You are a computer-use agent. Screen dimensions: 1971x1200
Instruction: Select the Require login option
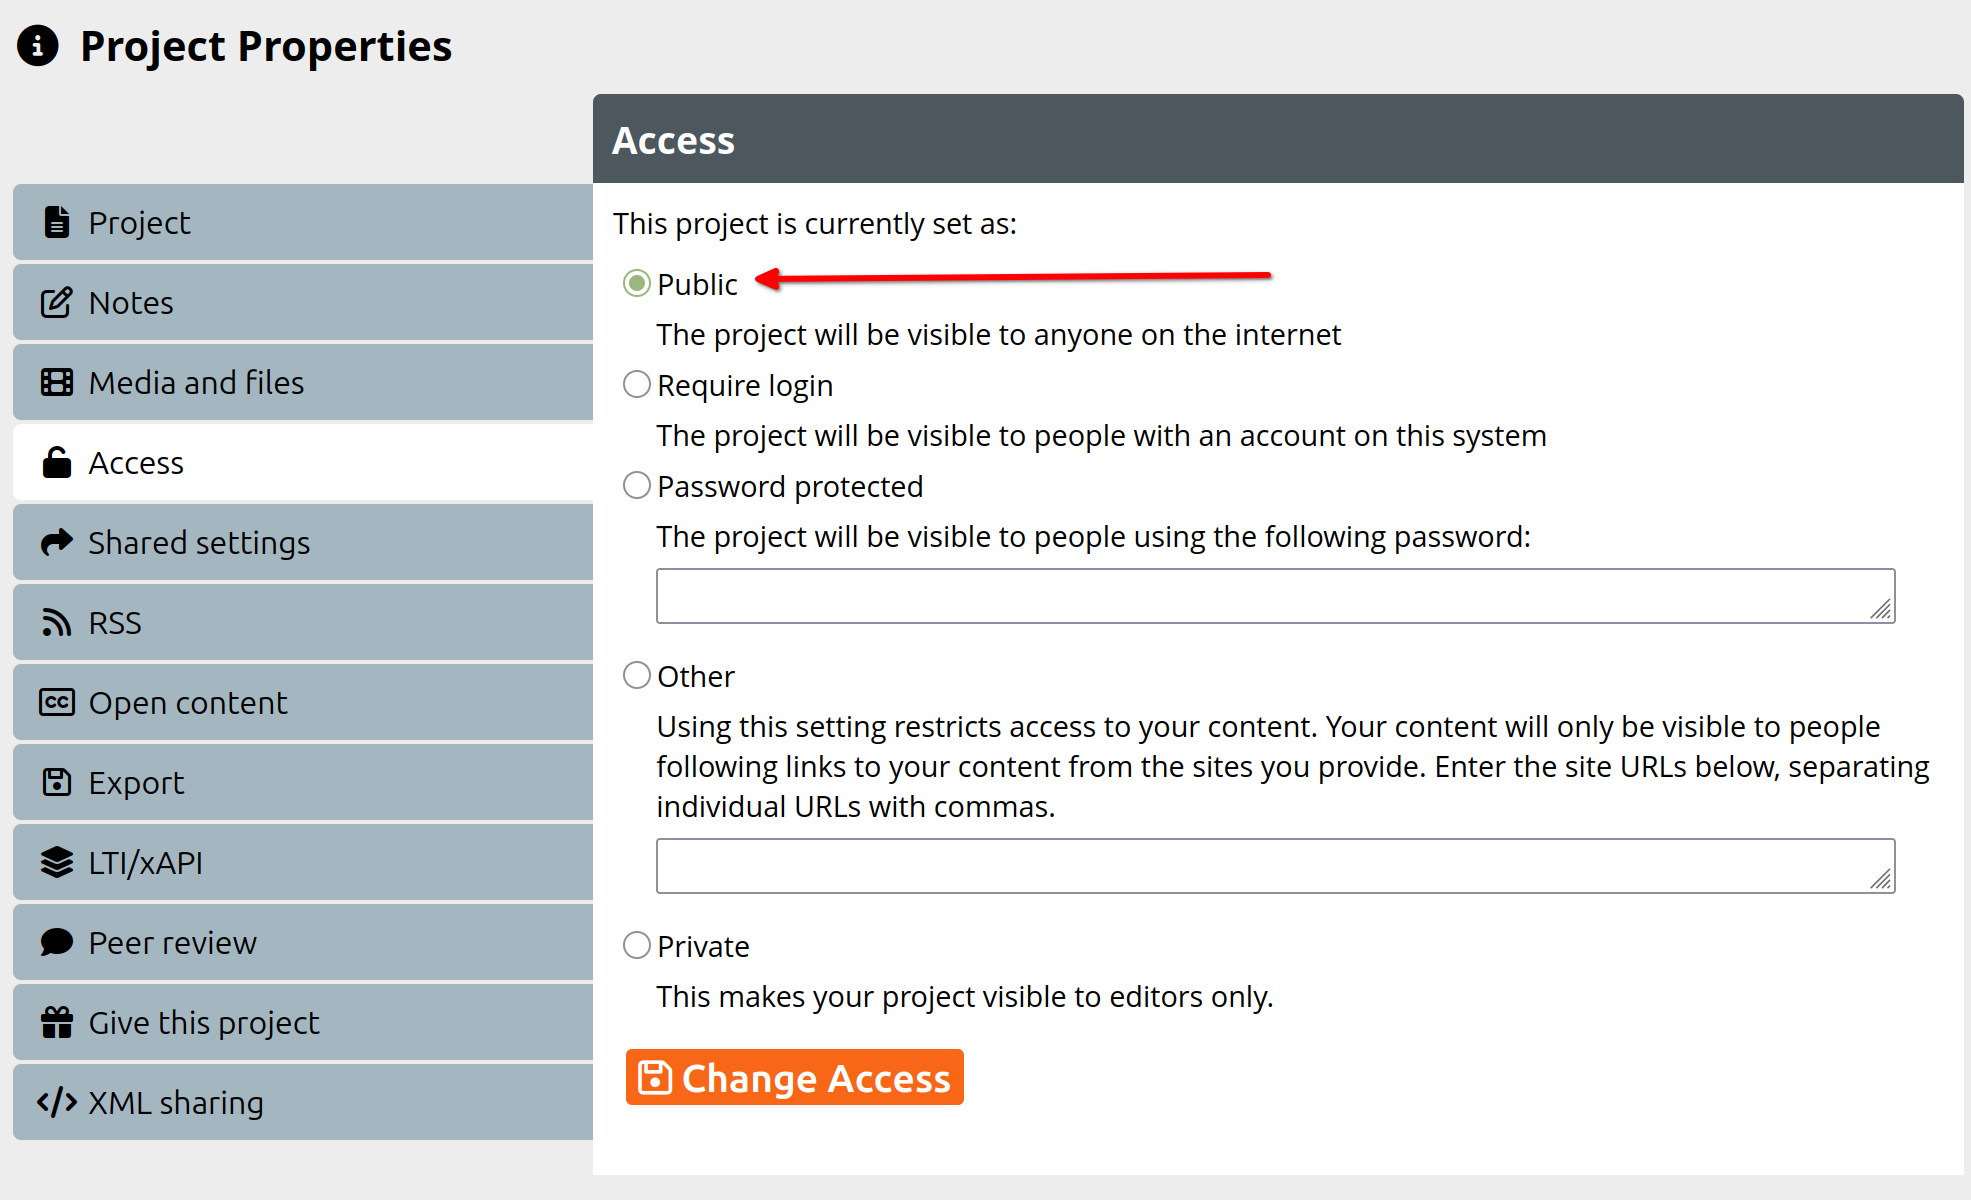point(637,385)
